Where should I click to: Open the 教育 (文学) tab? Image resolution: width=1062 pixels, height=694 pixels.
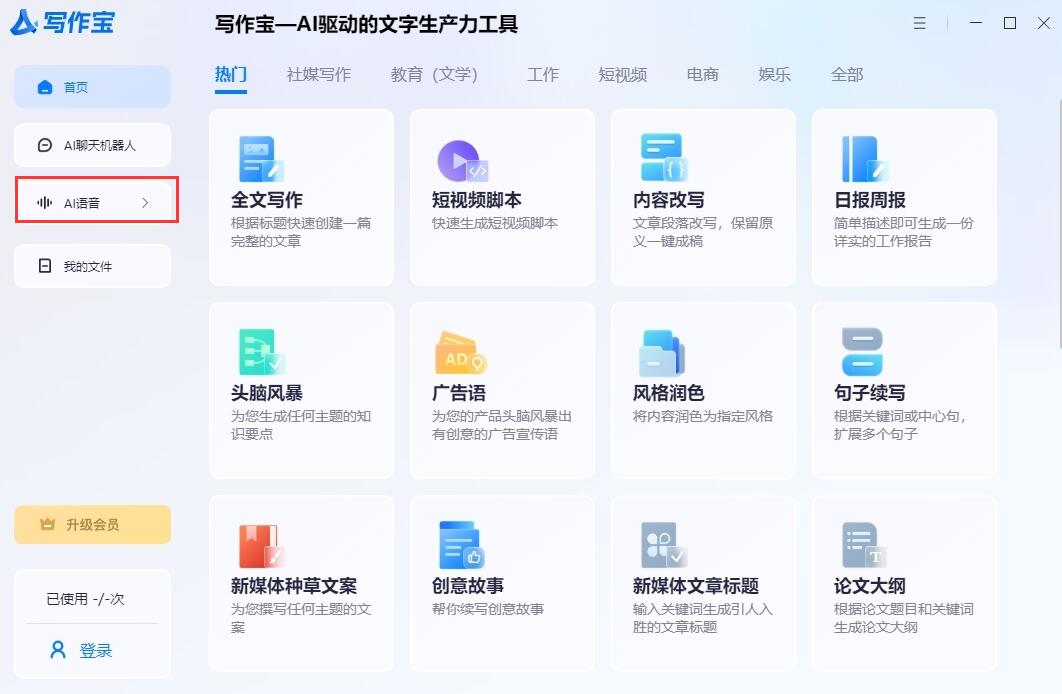click(434, 74)
